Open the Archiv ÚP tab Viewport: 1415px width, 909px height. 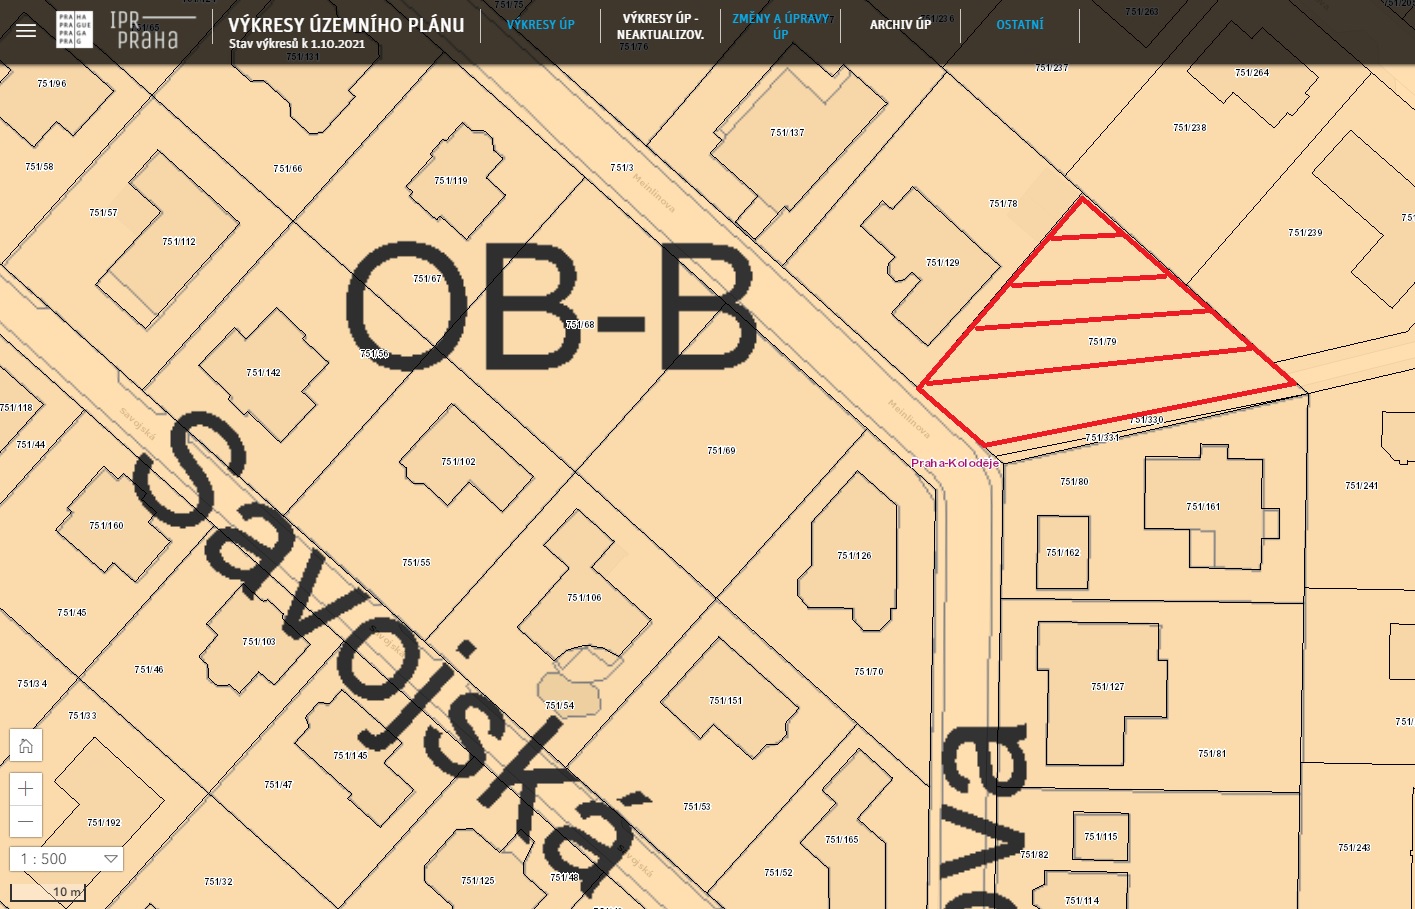click(900, 25)
